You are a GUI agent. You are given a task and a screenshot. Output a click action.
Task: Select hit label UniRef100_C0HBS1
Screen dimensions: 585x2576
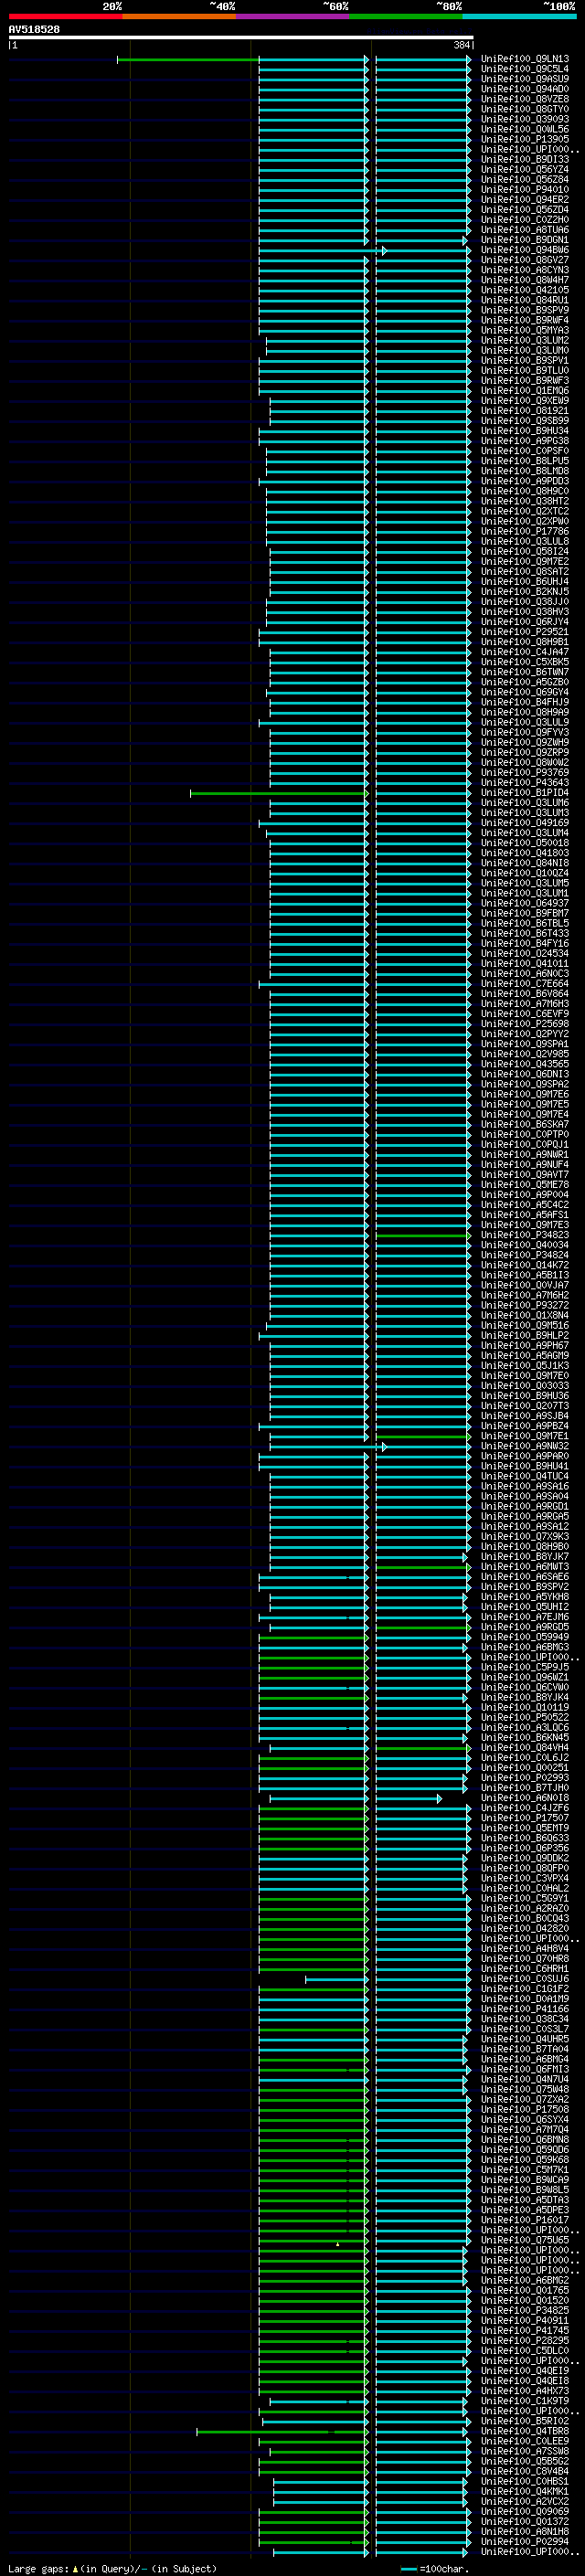524,2482
